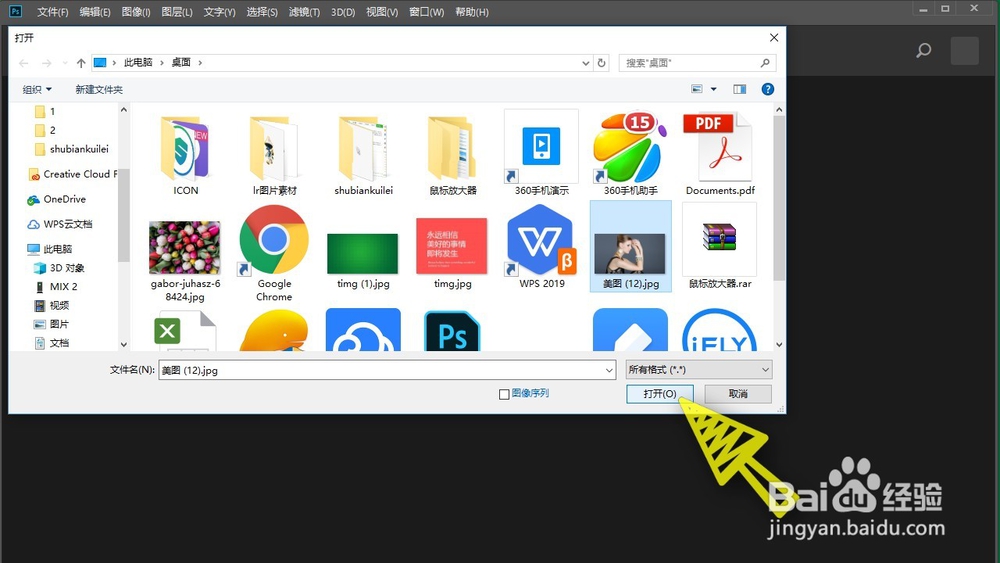Select 此电脑 in the navigation tree
Screen dimensions: 1000x563
(50, 249)
